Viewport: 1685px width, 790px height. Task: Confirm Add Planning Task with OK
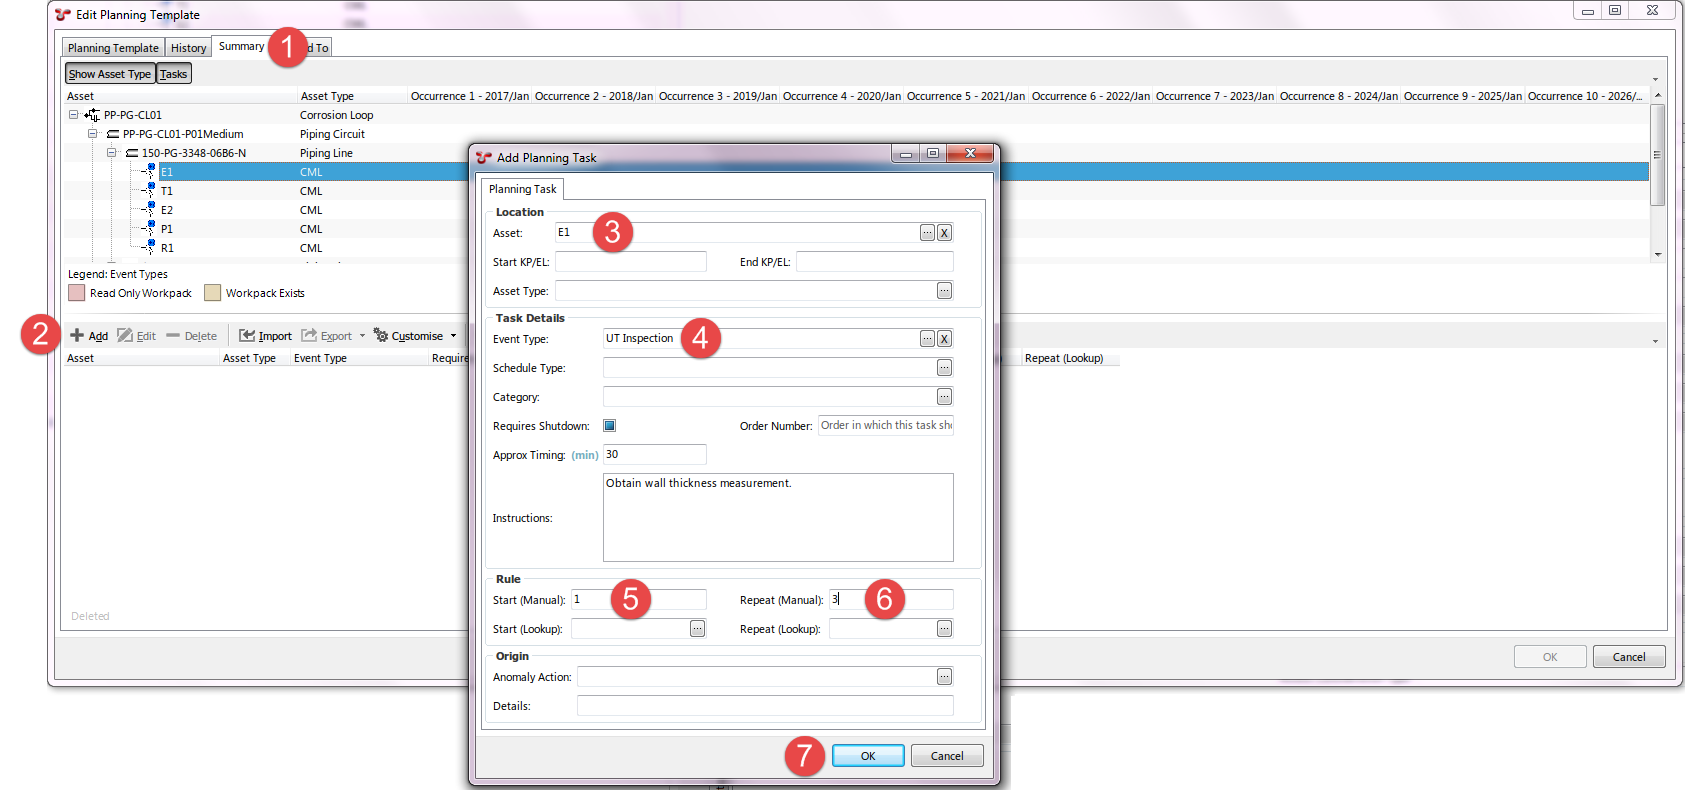point(868,756)
